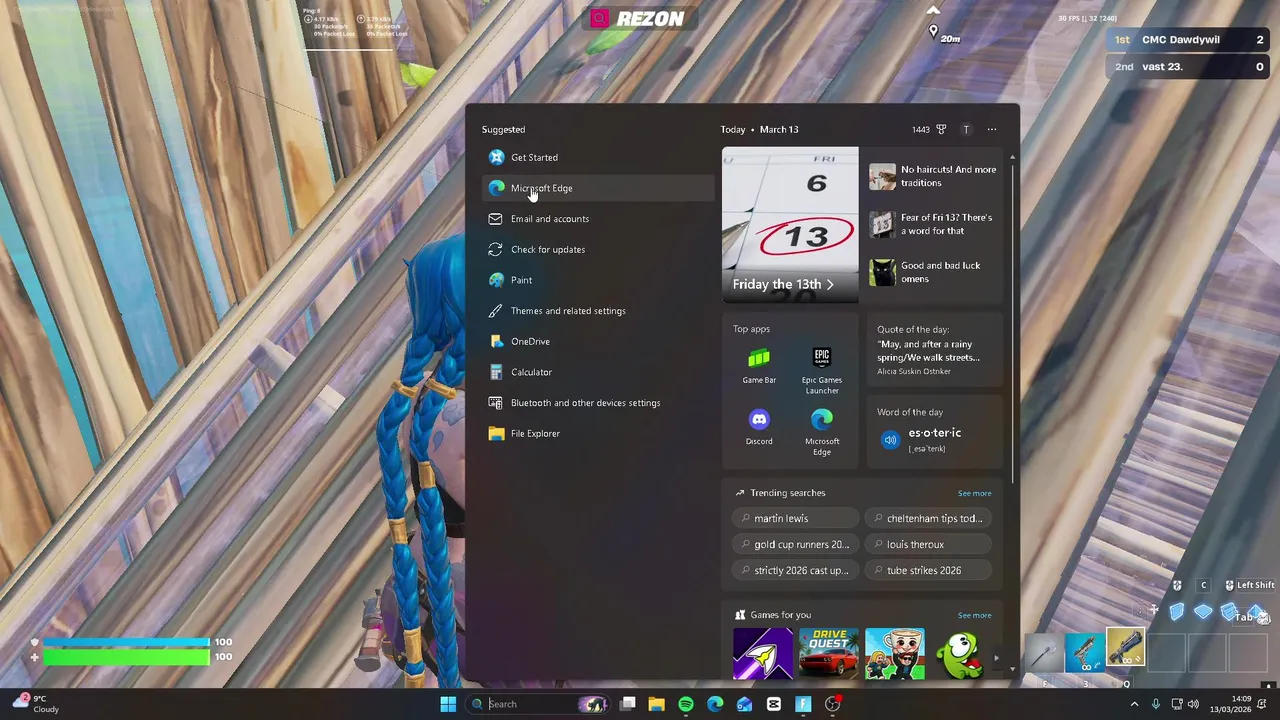Open Email and accounts settings
This screenshot has height=720, width=1280.
click(x=598, y=219)
